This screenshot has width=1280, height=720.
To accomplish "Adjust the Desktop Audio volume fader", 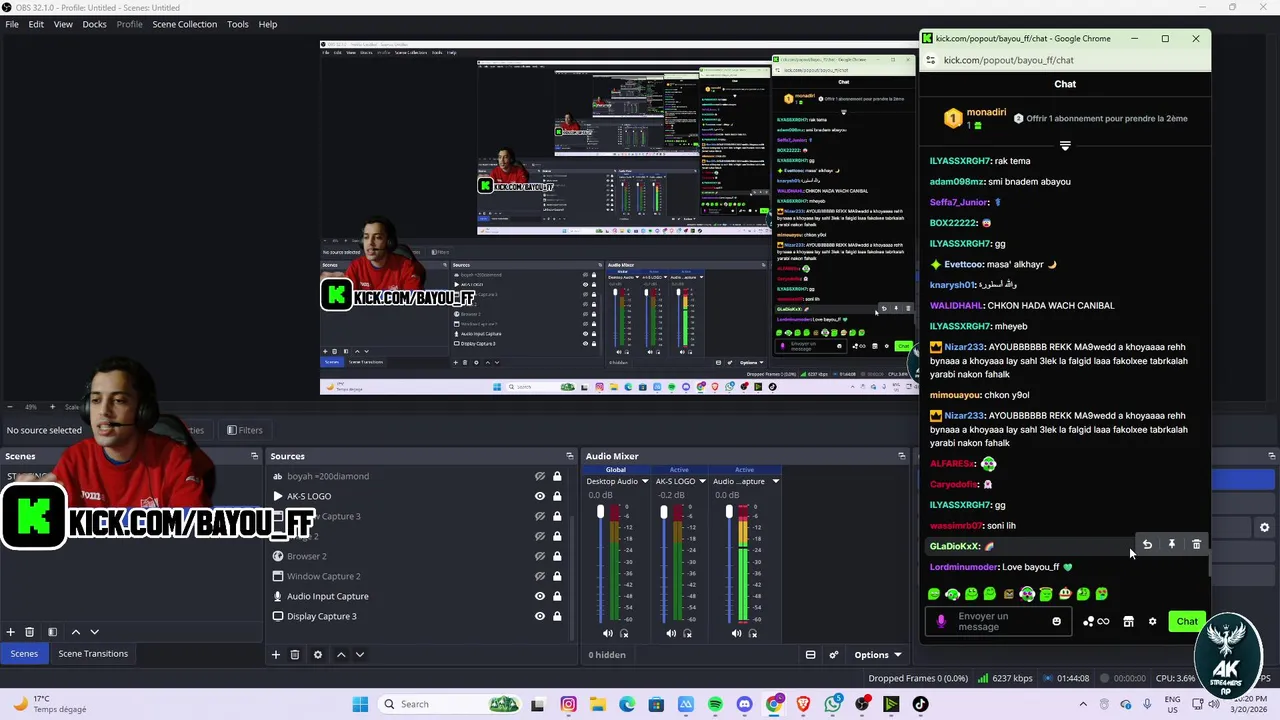I will coord(600,512).
